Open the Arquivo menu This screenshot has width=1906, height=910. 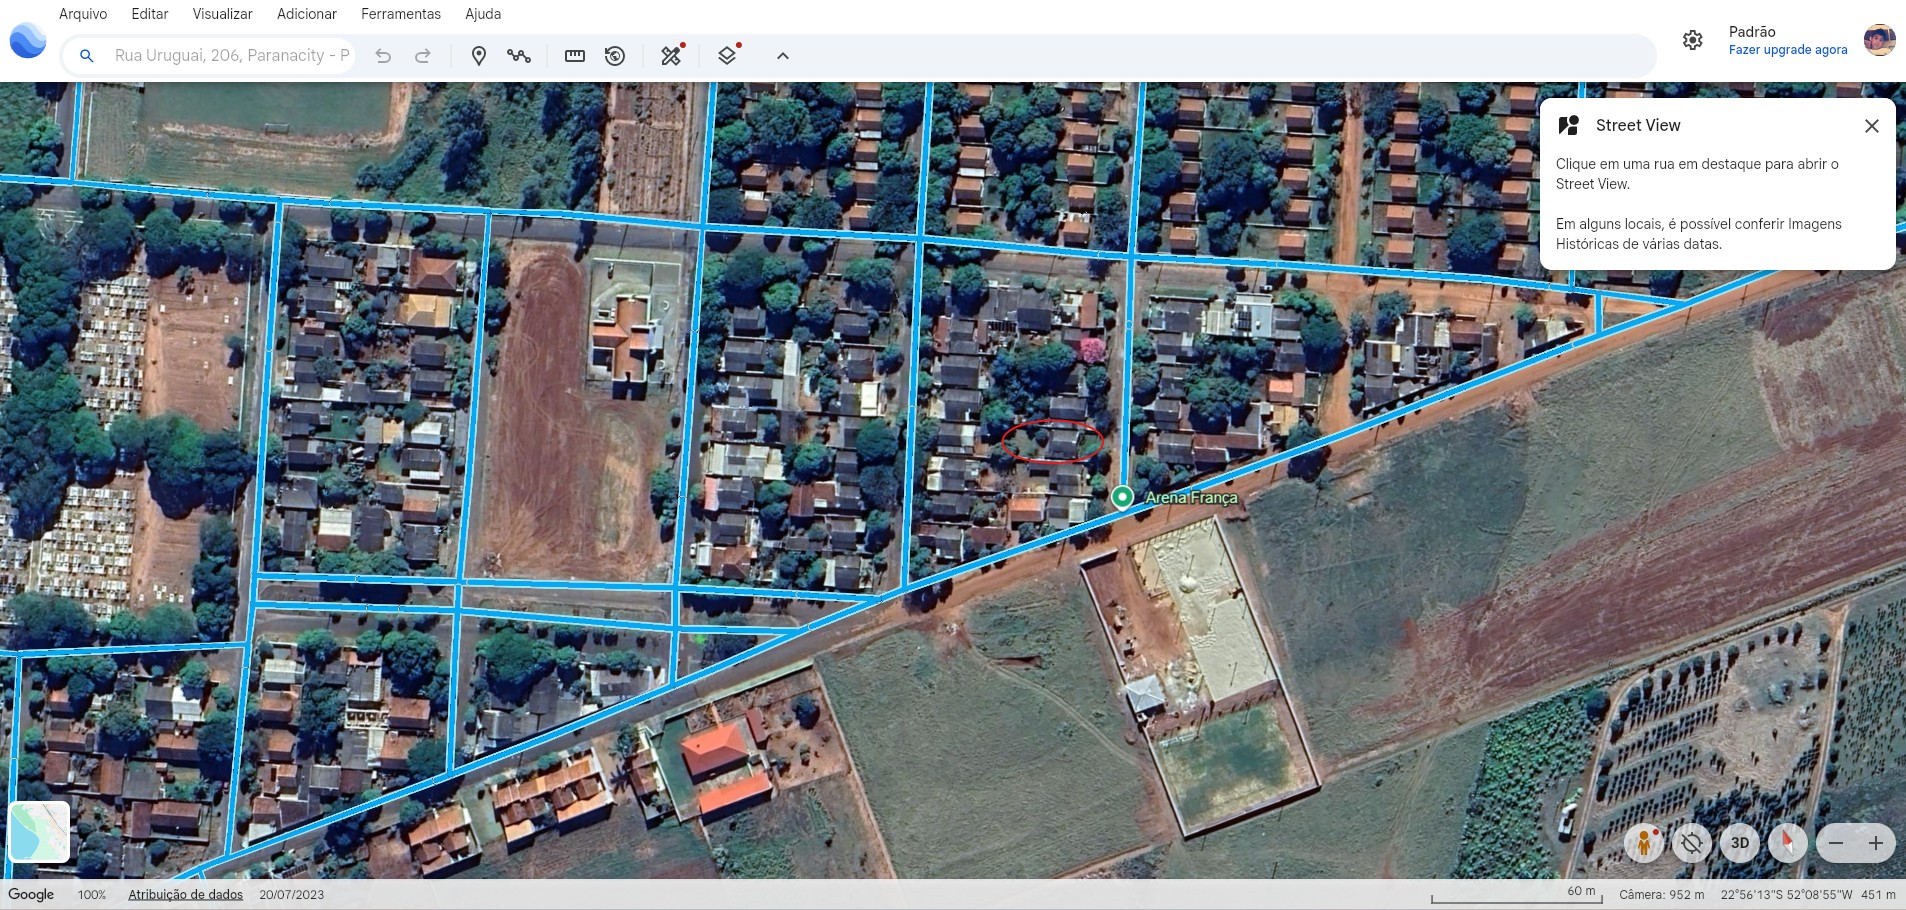pyautogui.click(x=83, y=14)
